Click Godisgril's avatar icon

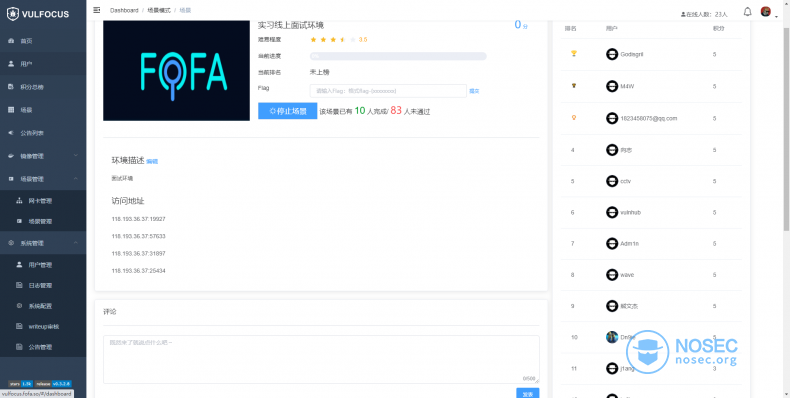click(612, 54)
